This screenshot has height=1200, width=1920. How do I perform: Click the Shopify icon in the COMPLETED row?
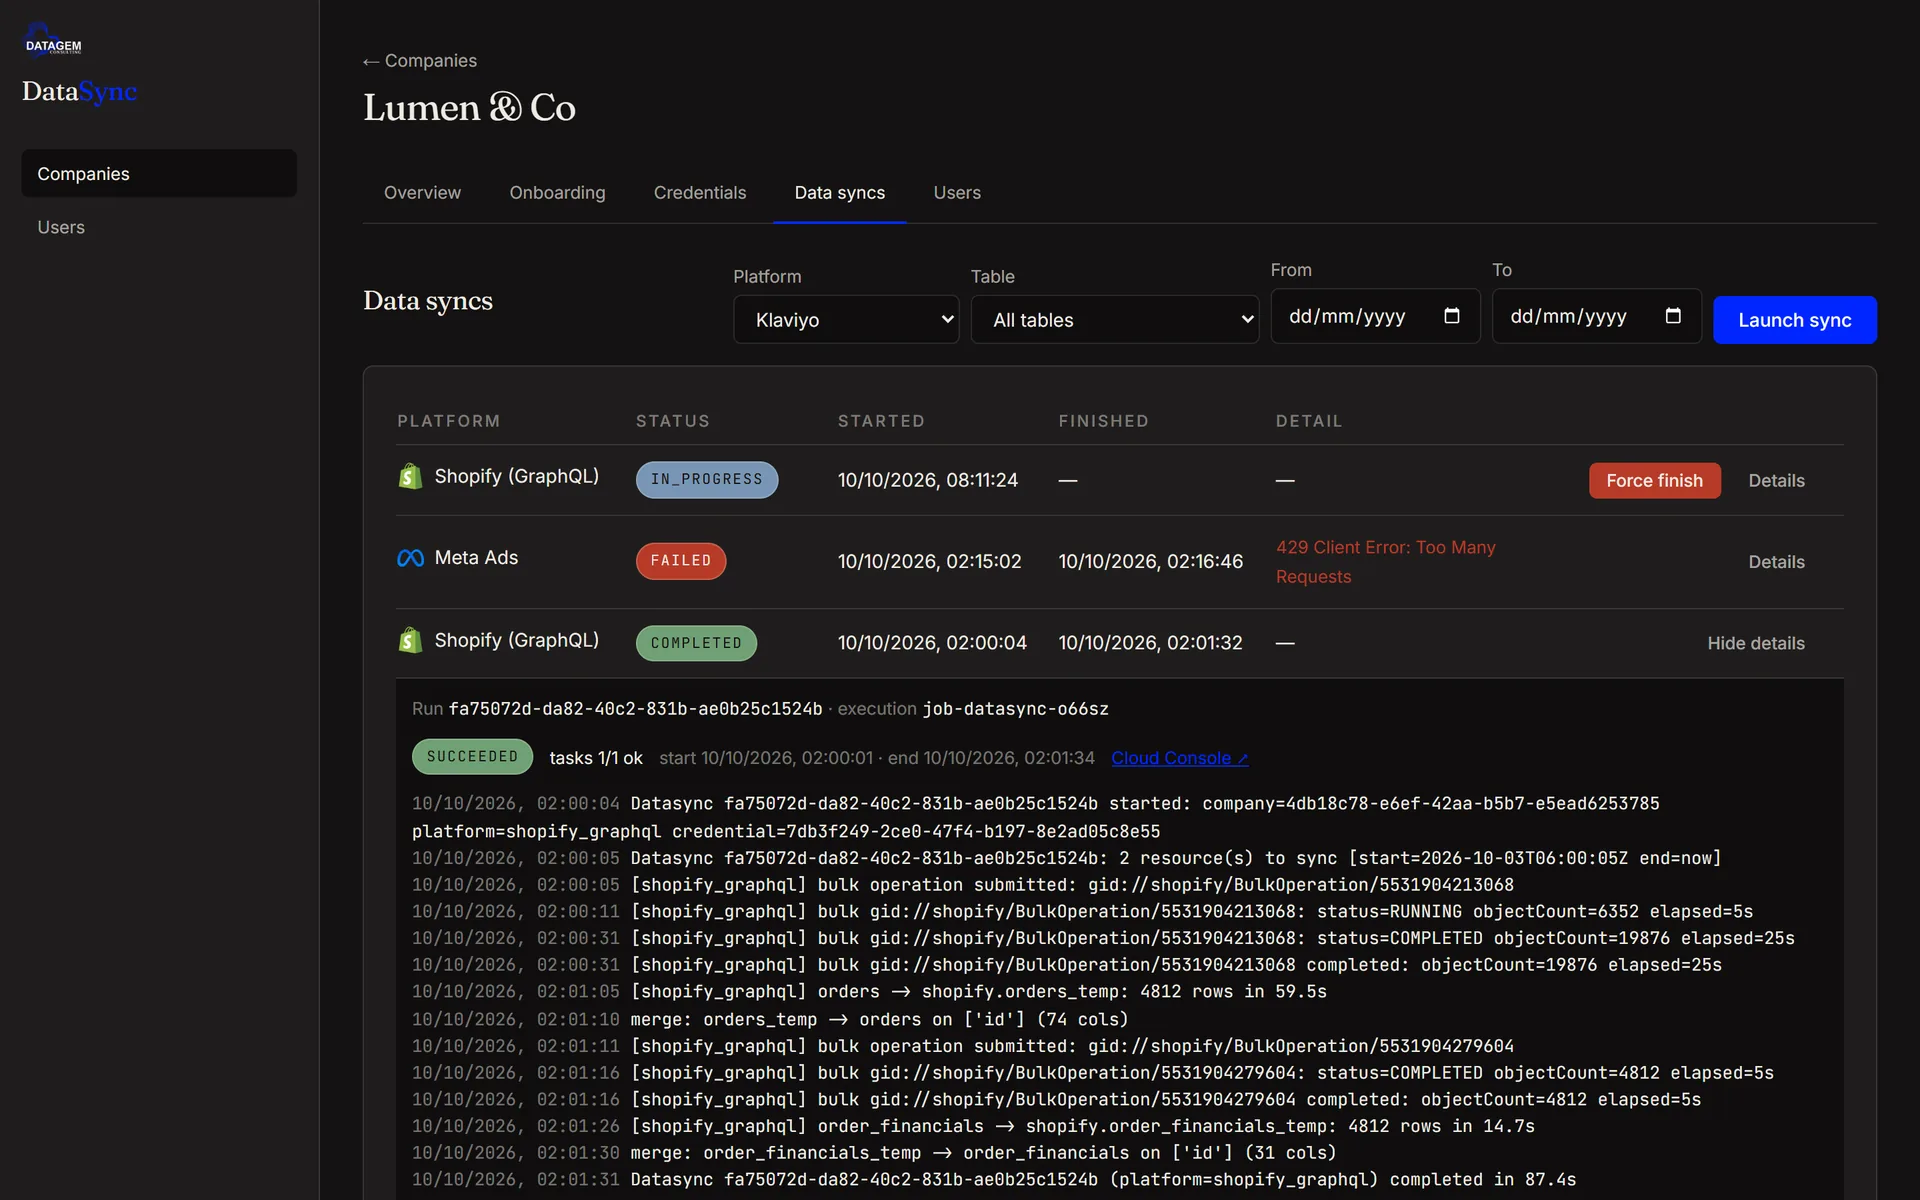tap(410, 640)
